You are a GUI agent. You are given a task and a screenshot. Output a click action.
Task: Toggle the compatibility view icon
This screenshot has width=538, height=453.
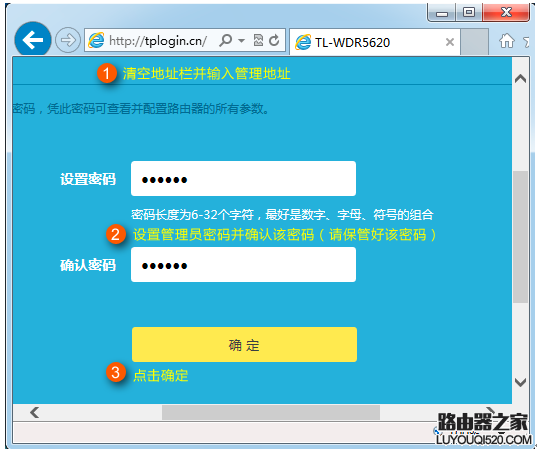258,40
